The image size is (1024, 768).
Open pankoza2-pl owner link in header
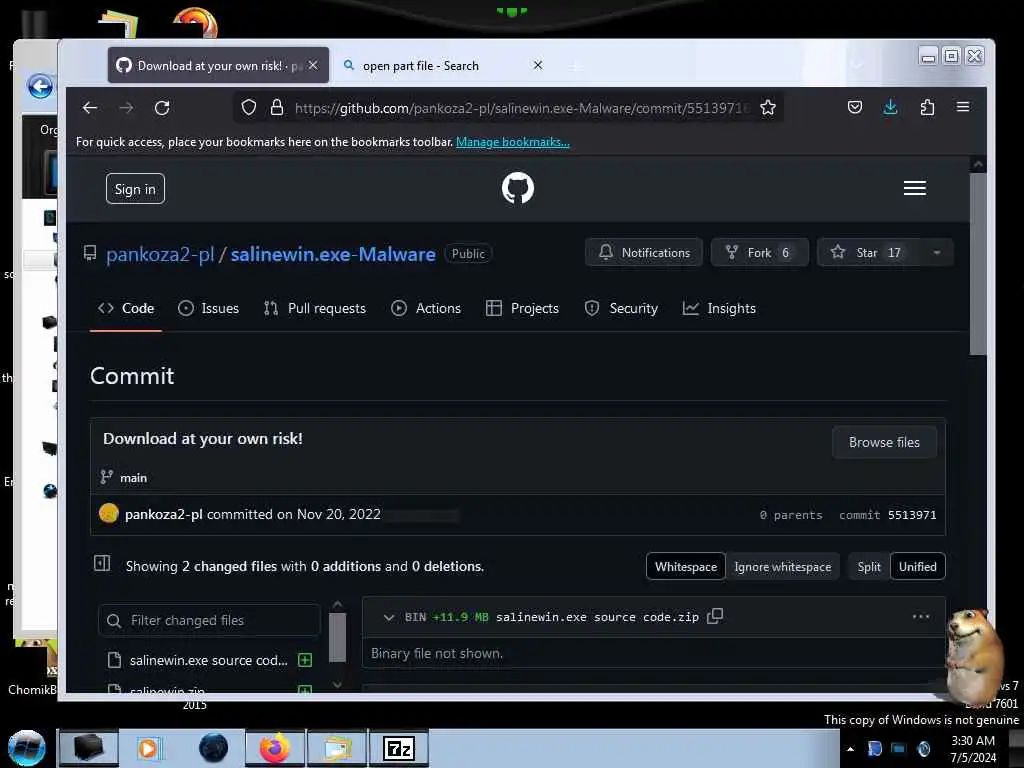[x=160, y=254]
